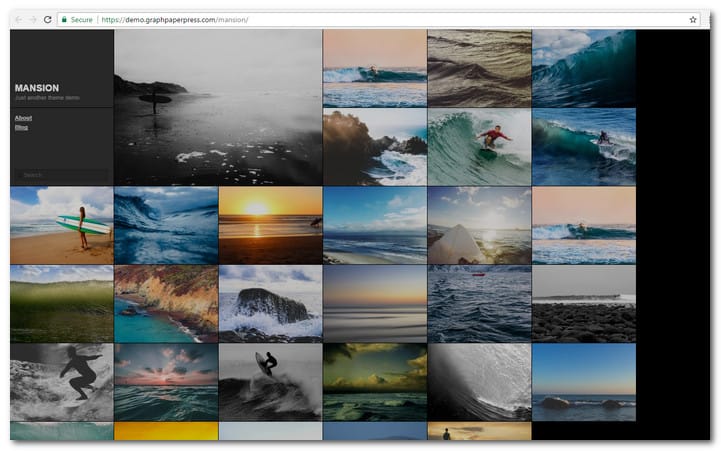Viewport: 721px width, 451px height.
Task: Open the orange sunset over ocean photo
Action: pyautogui.click(x=270, y=225)
